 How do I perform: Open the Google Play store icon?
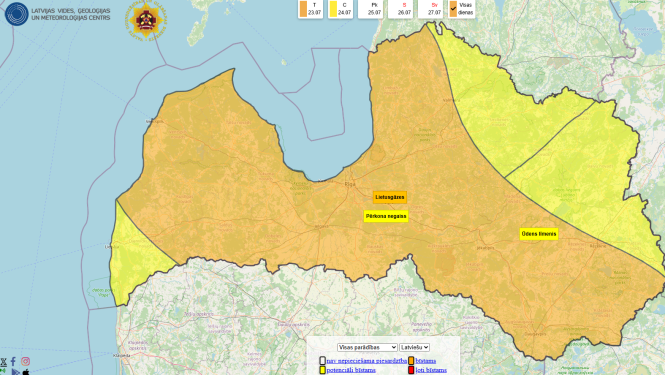point(16,372)
